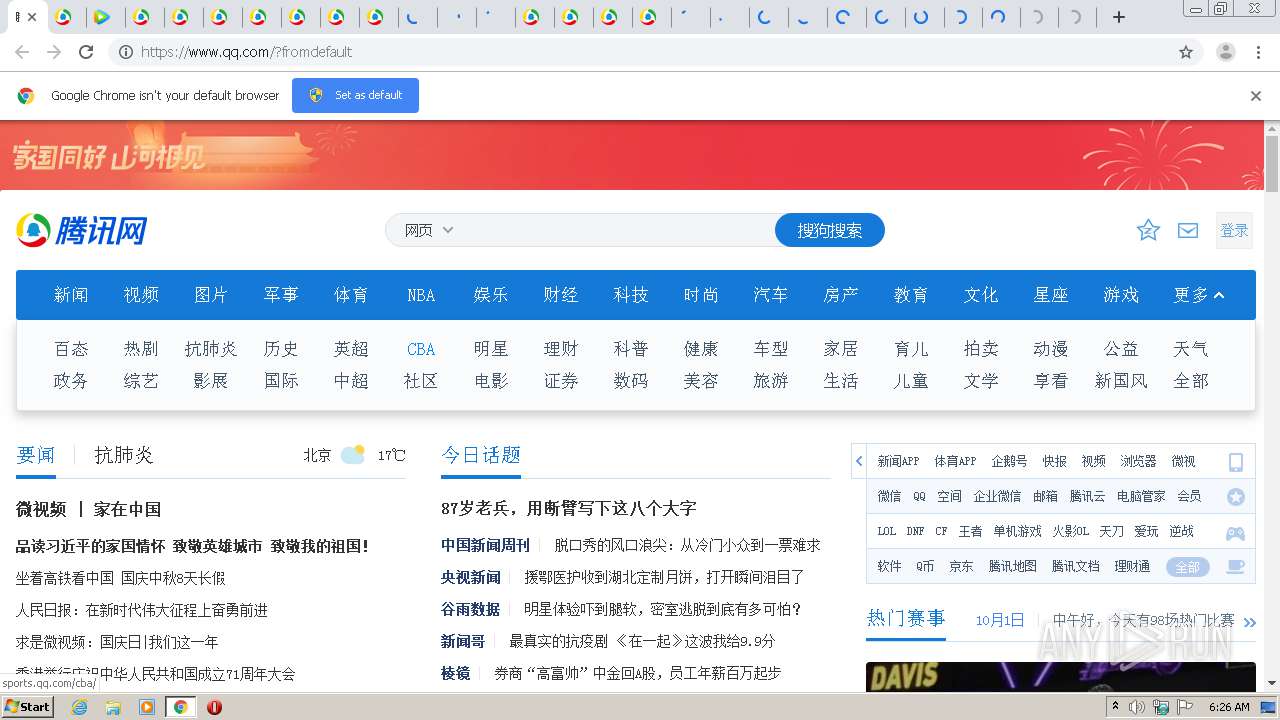Show hidden tray icons arrow
Image resolution: width=1280 pixels, height=720 pixels.
(x=1115, y=707)
